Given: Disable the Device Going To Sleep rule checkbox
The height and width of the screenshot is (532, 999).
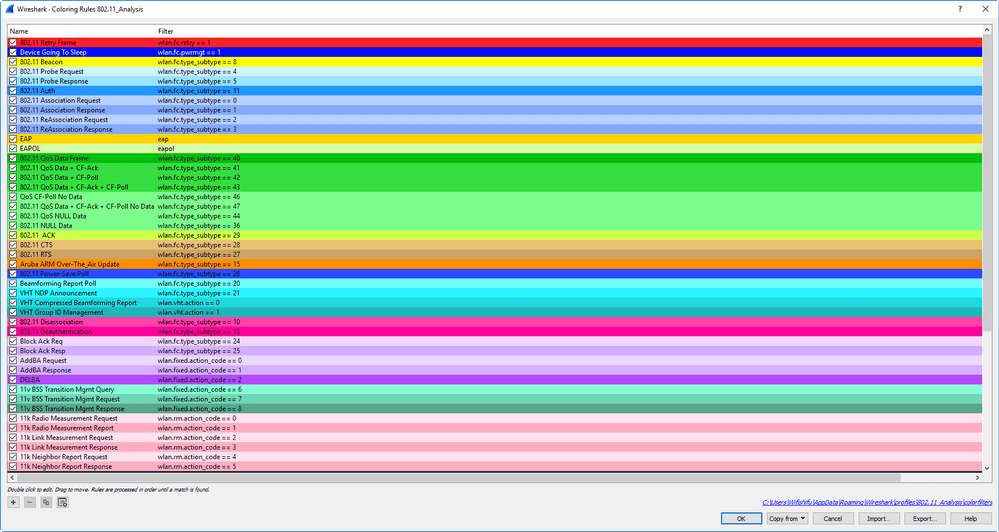Looking at the screenshot, I should [13, 52].
